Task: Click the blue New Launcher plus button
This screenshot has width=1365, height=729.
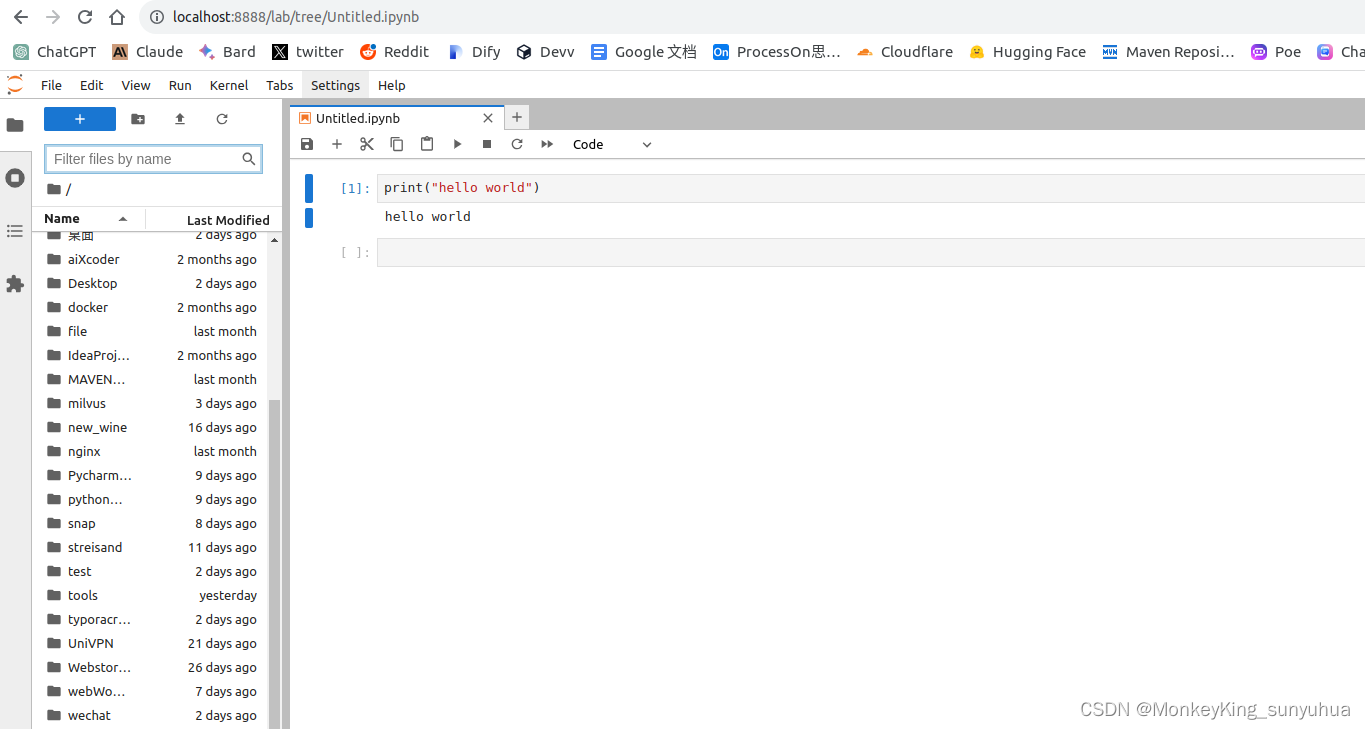Action: coord(80,119)
